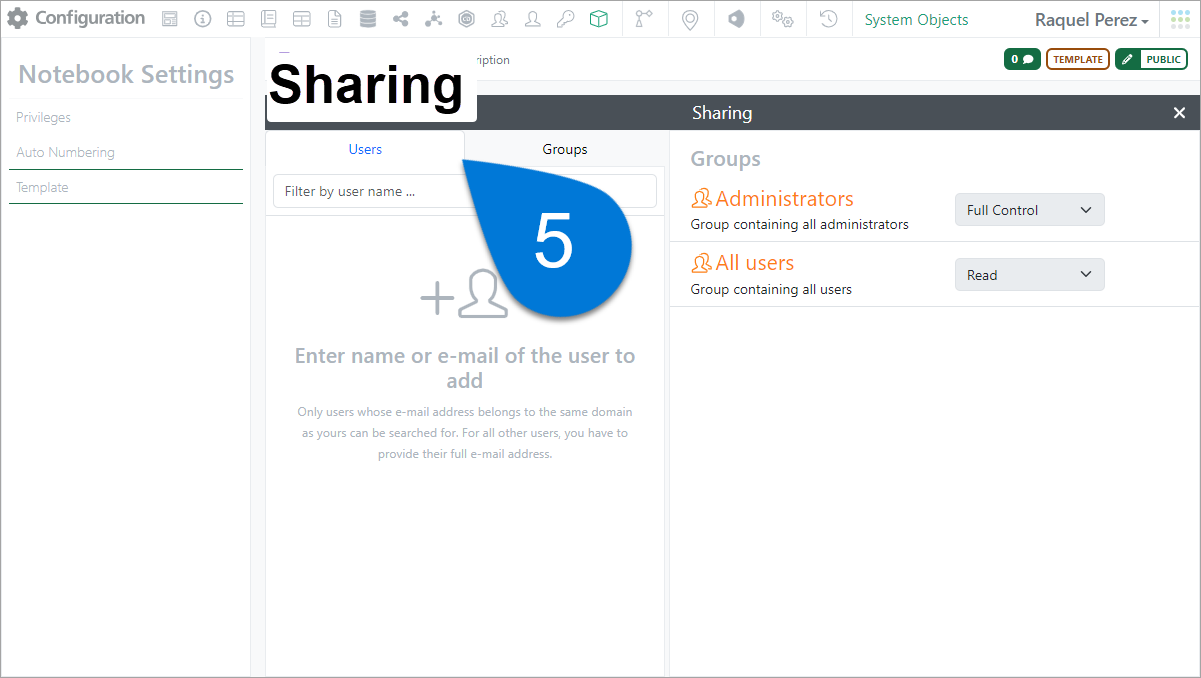The height and width of the screenshot is (678, 1201).
Task: Change Administrators permission from Full Control
Action: 1030,210
